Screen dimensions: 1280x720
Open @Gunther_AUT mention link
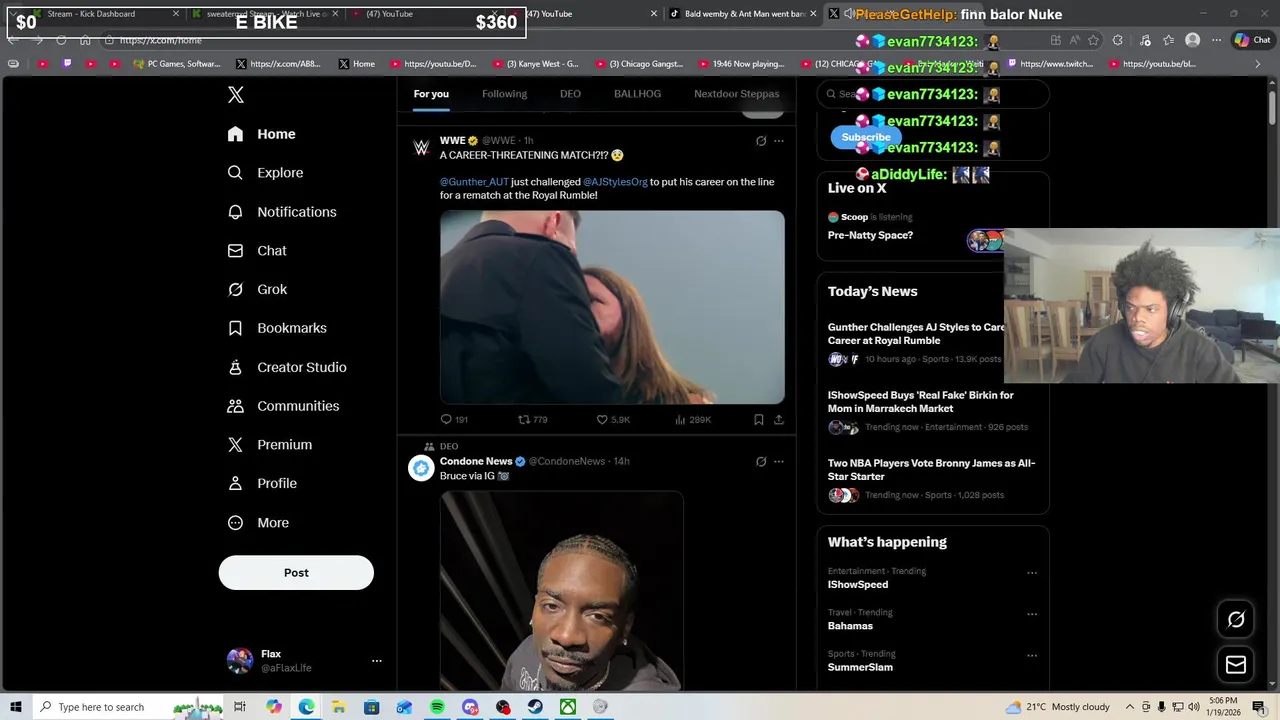[474, 182]
